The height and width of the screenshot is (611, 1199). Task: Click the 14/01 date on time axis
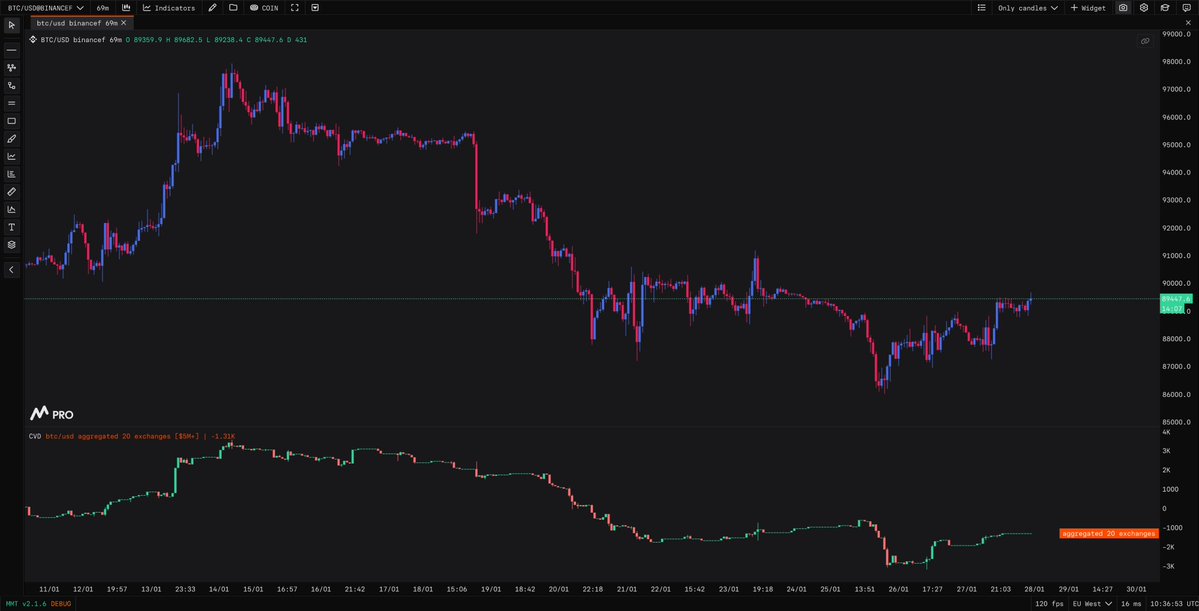219,590
